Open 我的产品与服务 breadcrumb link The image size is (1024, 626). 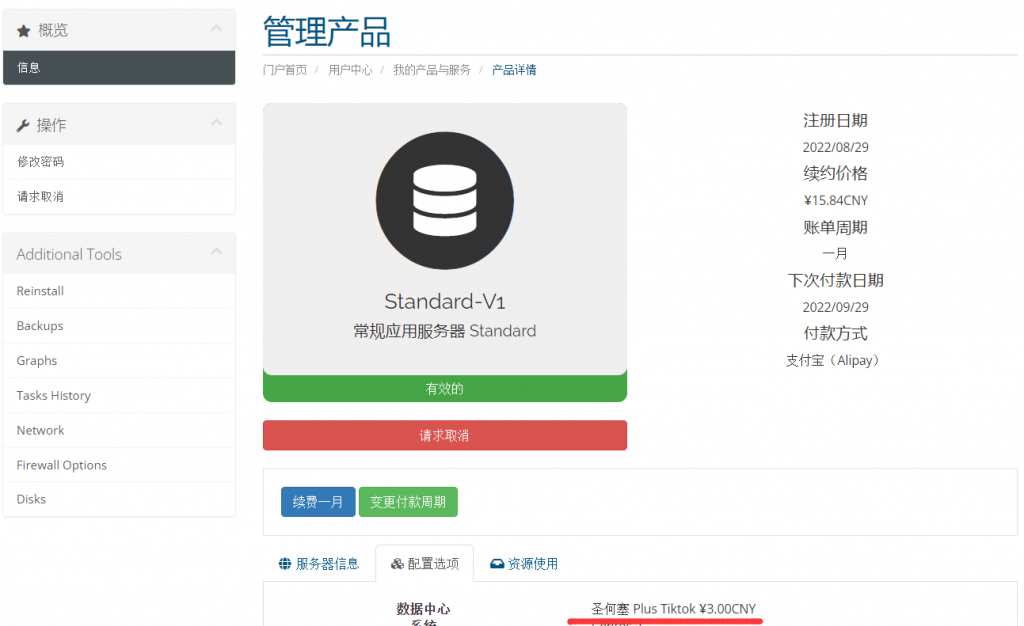point(431,70)
